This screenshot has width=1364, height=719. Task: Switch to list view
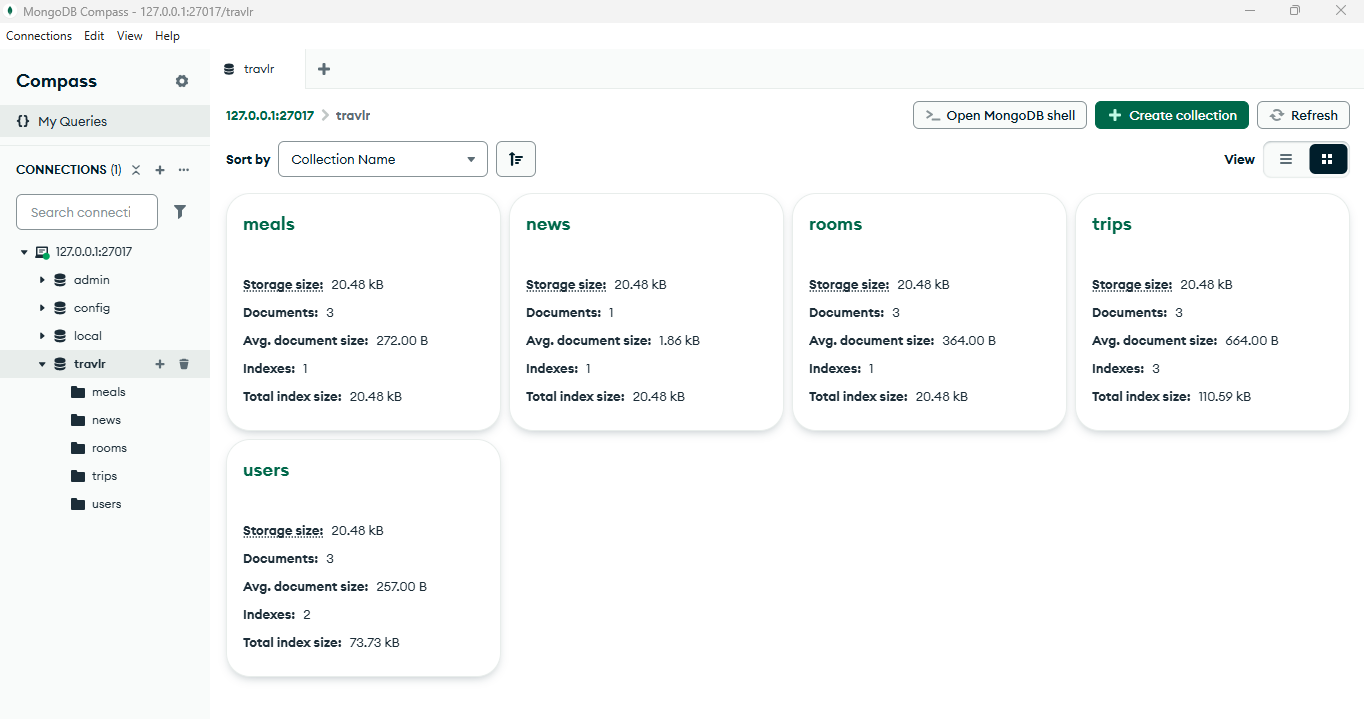[1286, 159]
